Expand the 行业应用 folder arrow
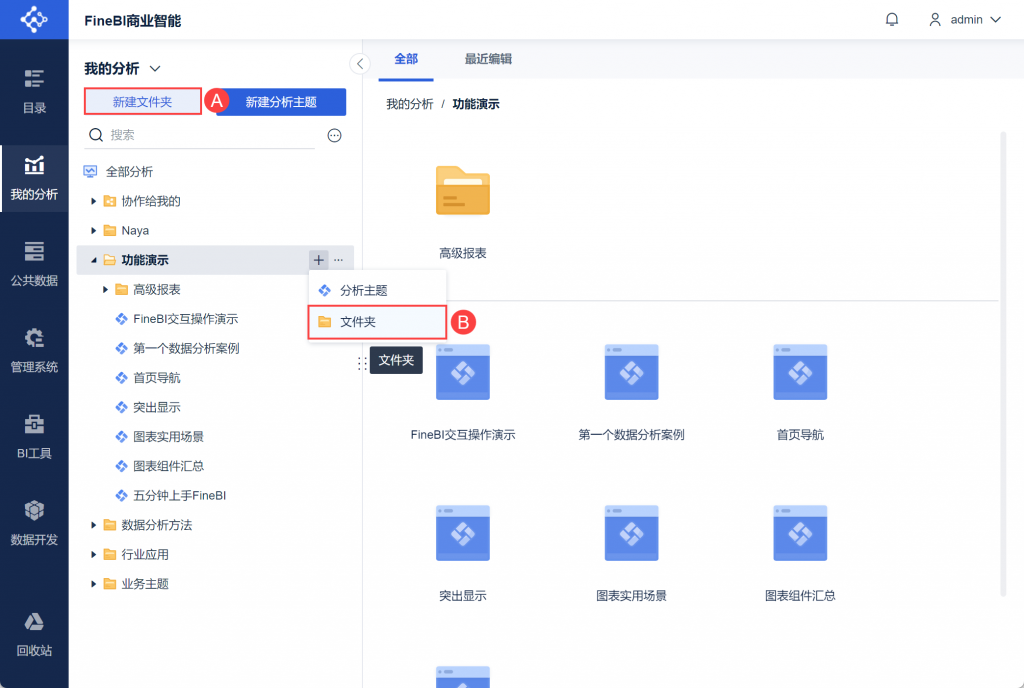Image resolution: width=1024 pixels, height=688 pixels. [x=93, y=554]
